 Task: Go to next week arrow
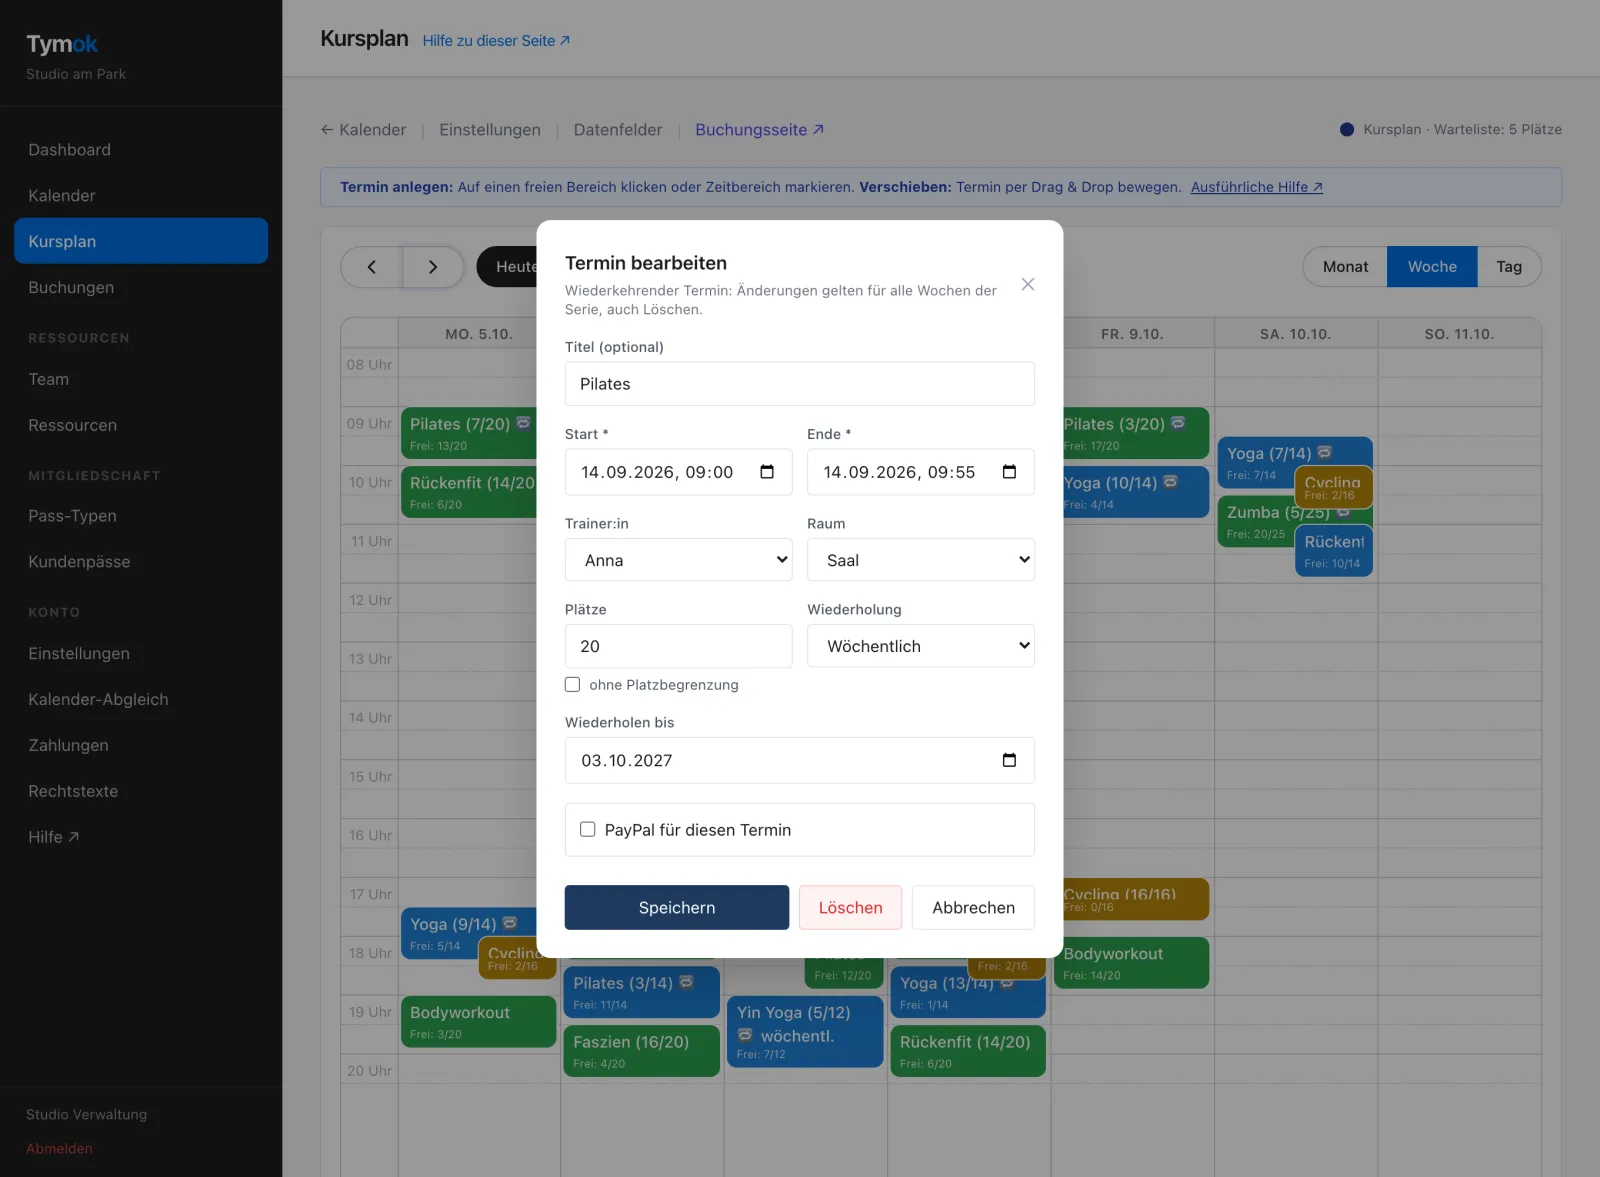[x=433, y=267]
